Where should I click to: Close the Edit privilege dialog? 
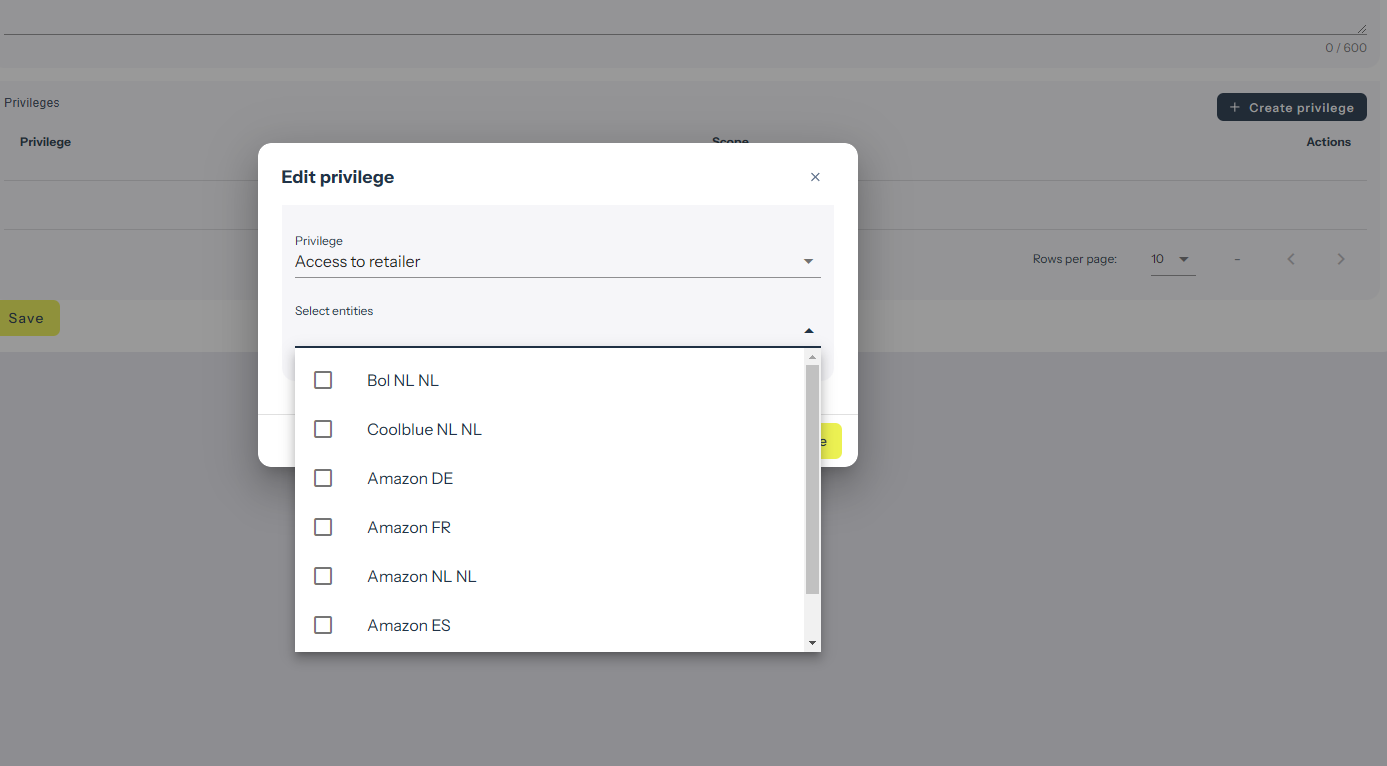[815, 177]
